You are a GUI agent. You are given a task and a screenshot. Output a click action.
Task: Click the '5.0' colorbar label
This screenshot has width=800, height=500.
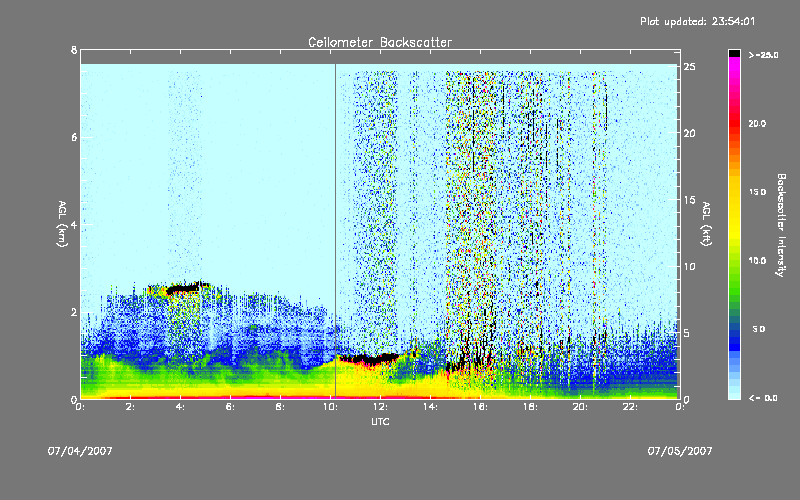(759, 329)
